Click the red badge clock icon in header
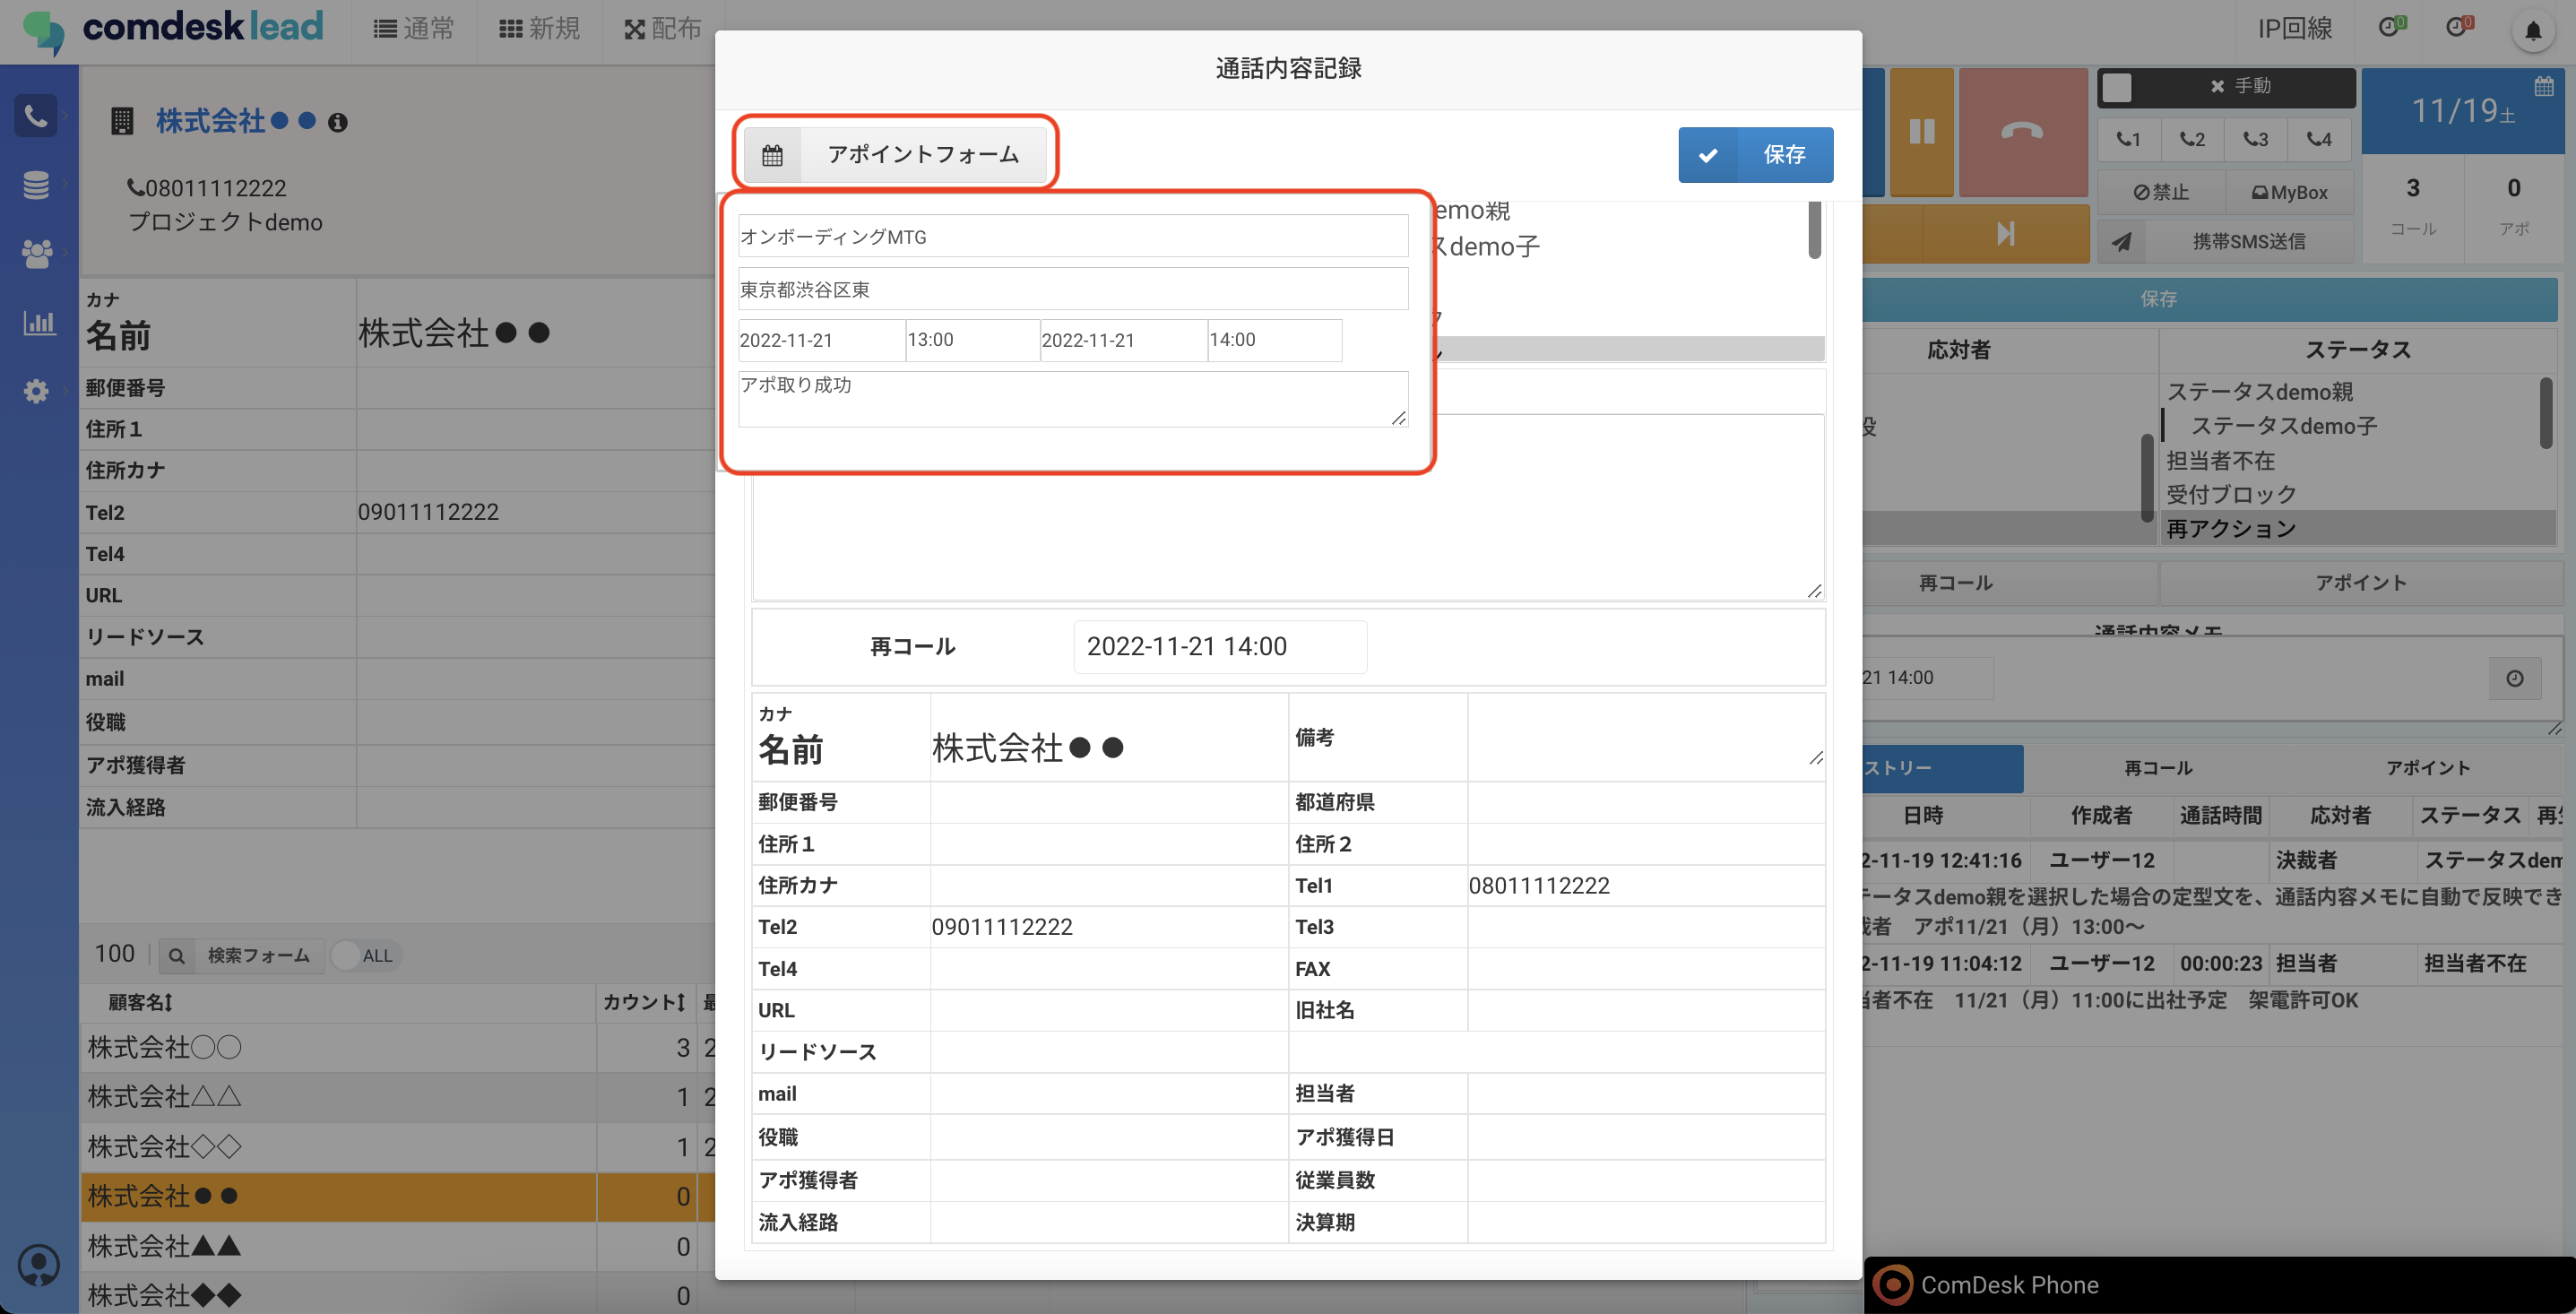 point(2458,26)
